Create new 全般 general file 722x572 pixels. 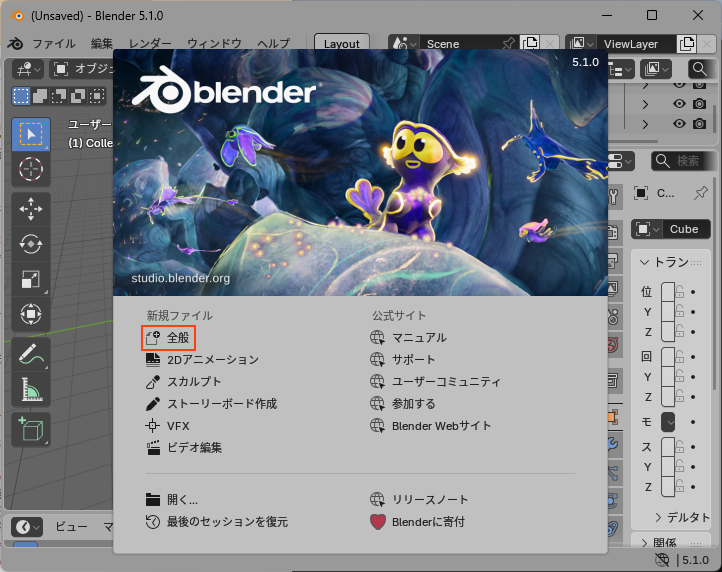168,338
